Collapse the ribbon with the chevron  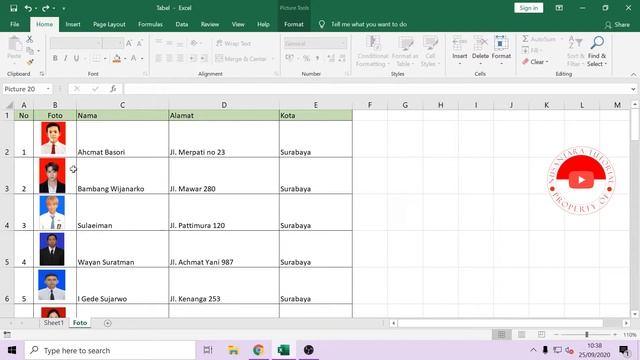(633, 75)
